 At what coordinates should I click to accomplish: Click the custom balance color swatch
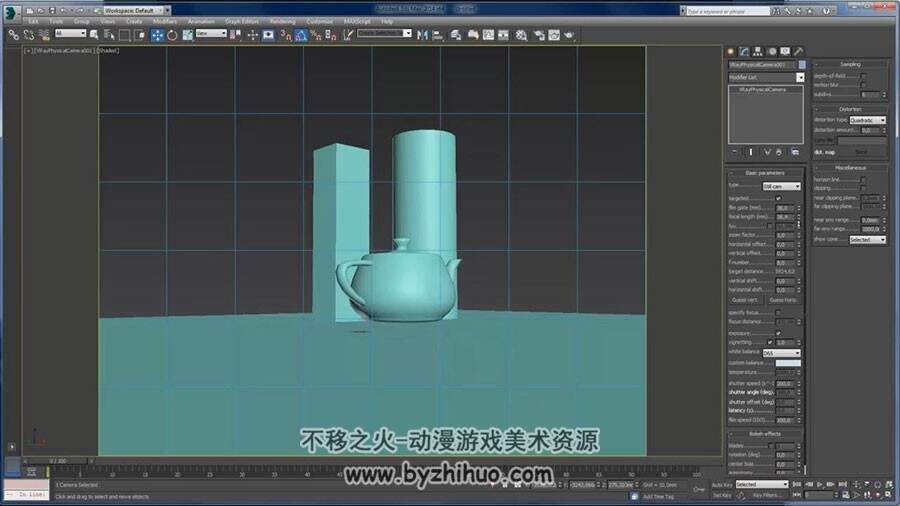pos(788,363)
